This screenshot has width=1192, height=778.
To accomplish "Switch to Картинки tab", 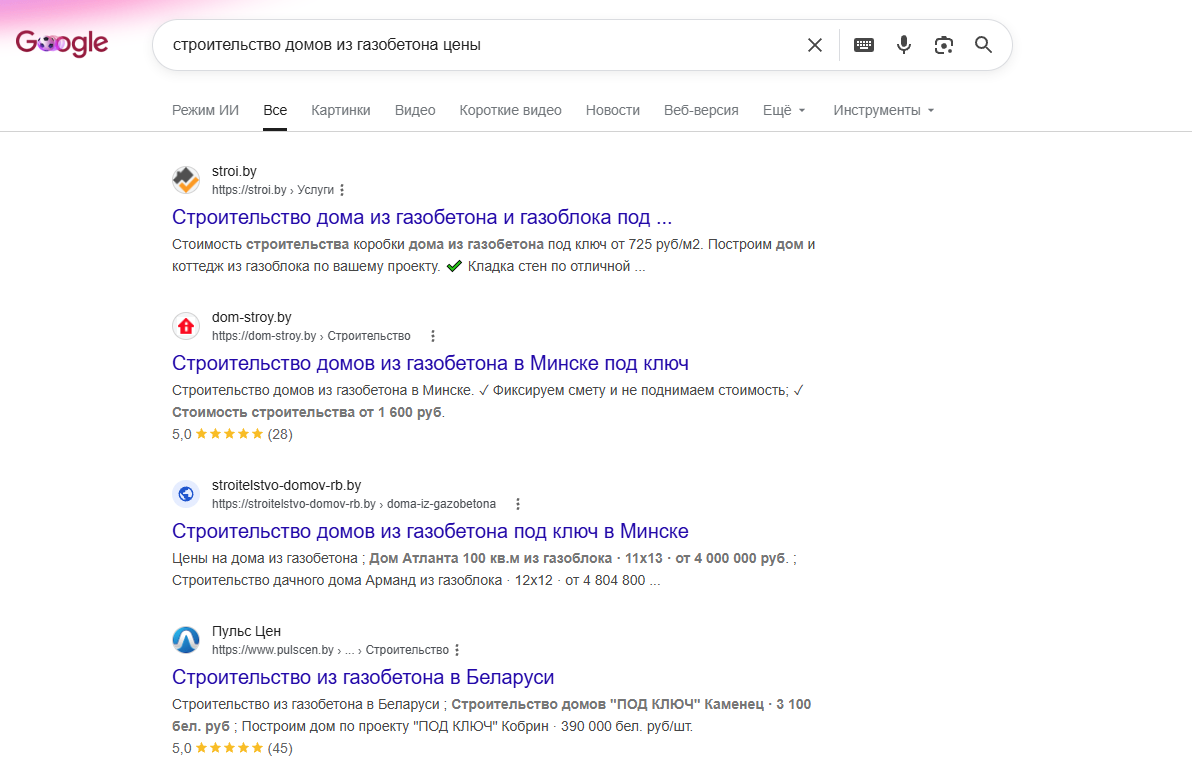I will 341,110.
